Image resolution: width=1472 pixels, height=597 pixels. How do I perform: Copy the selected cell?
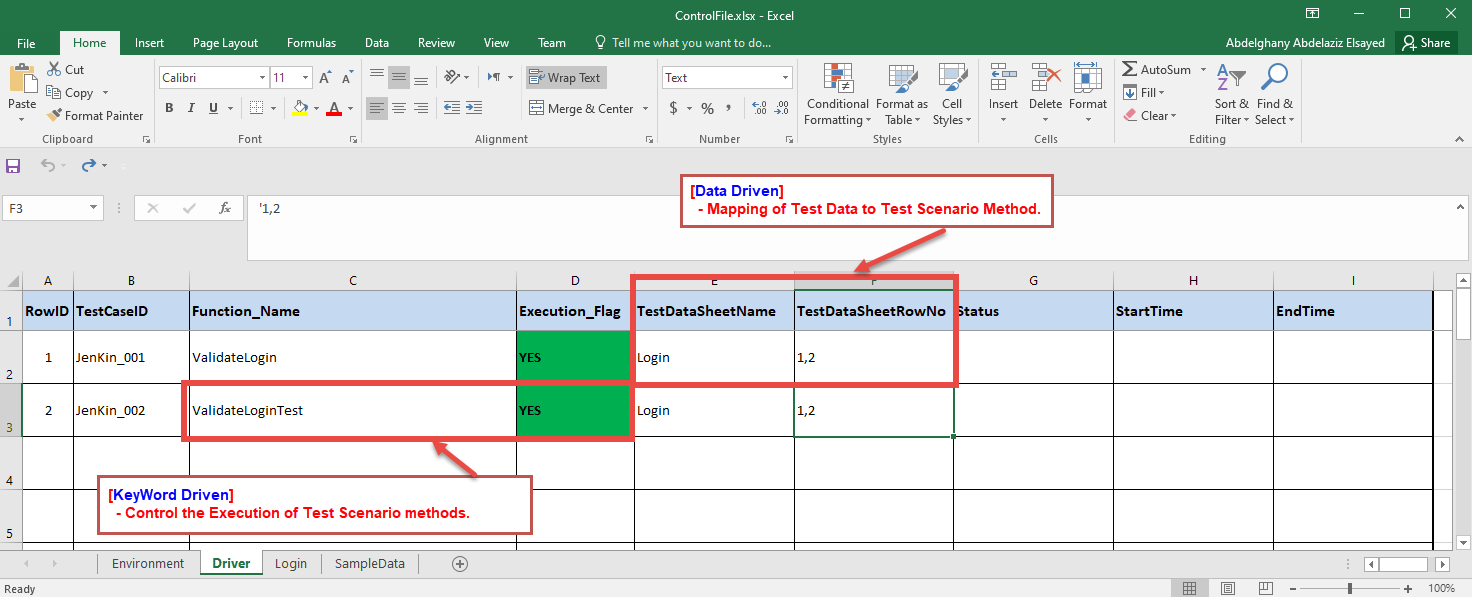click(x=70, y=93)
